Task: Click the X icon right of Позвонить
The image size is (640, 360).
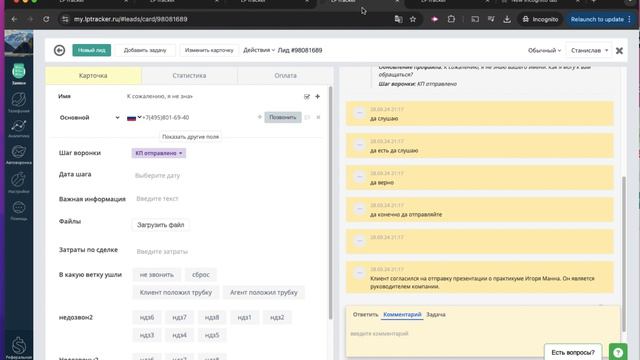Action: click(x=318, y=117)
